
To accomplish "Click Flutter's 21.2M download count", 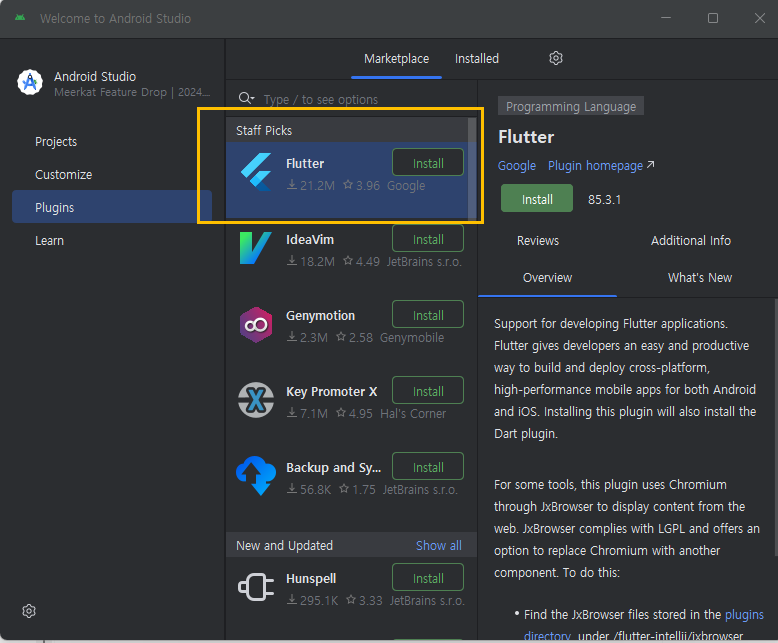I will (x=311, y=186).
